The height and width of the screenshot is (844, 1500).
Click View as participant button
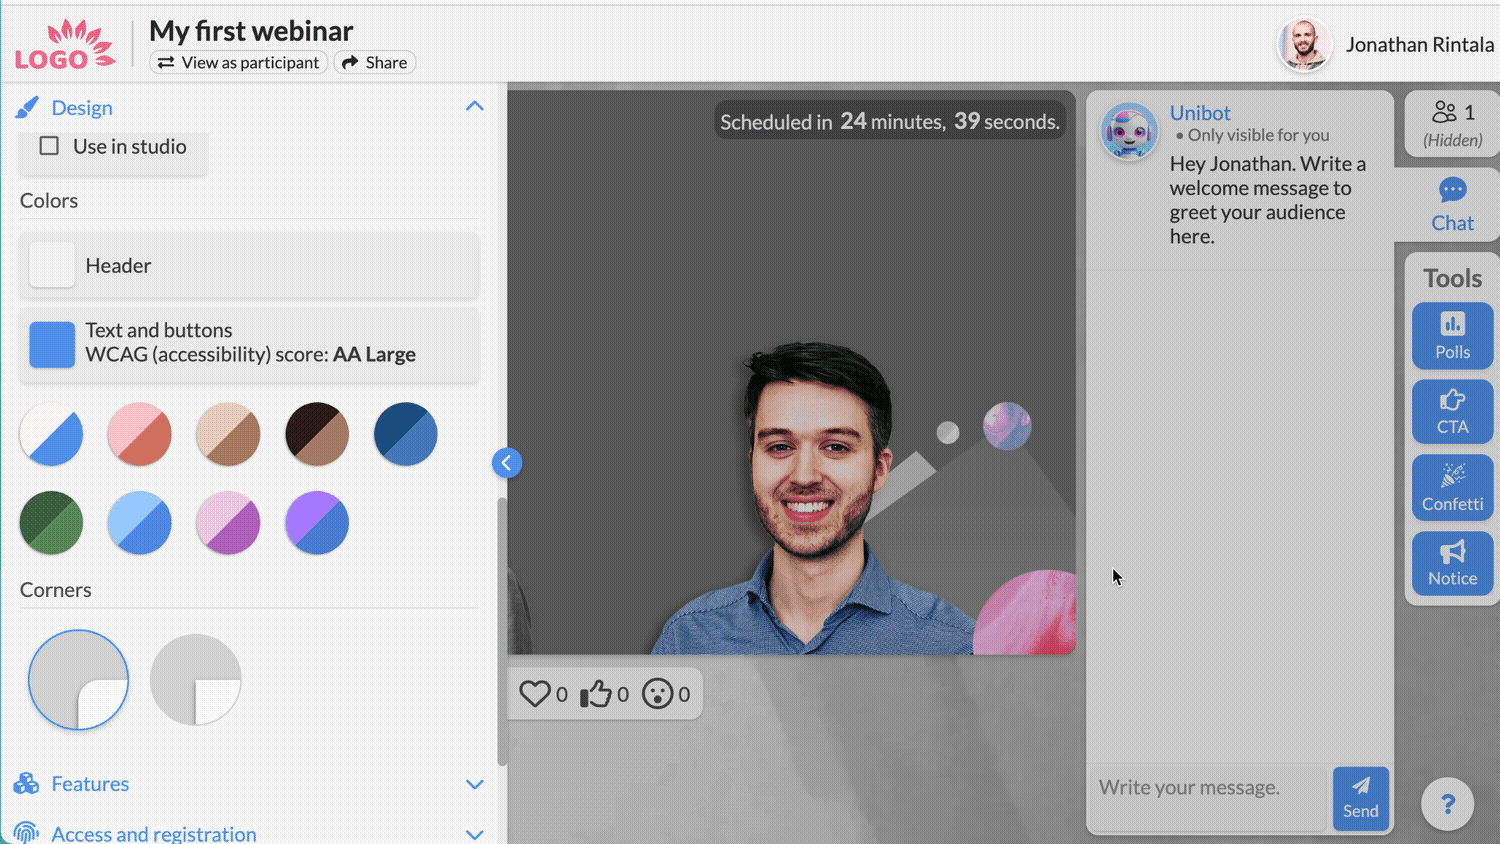pos(239,62)
